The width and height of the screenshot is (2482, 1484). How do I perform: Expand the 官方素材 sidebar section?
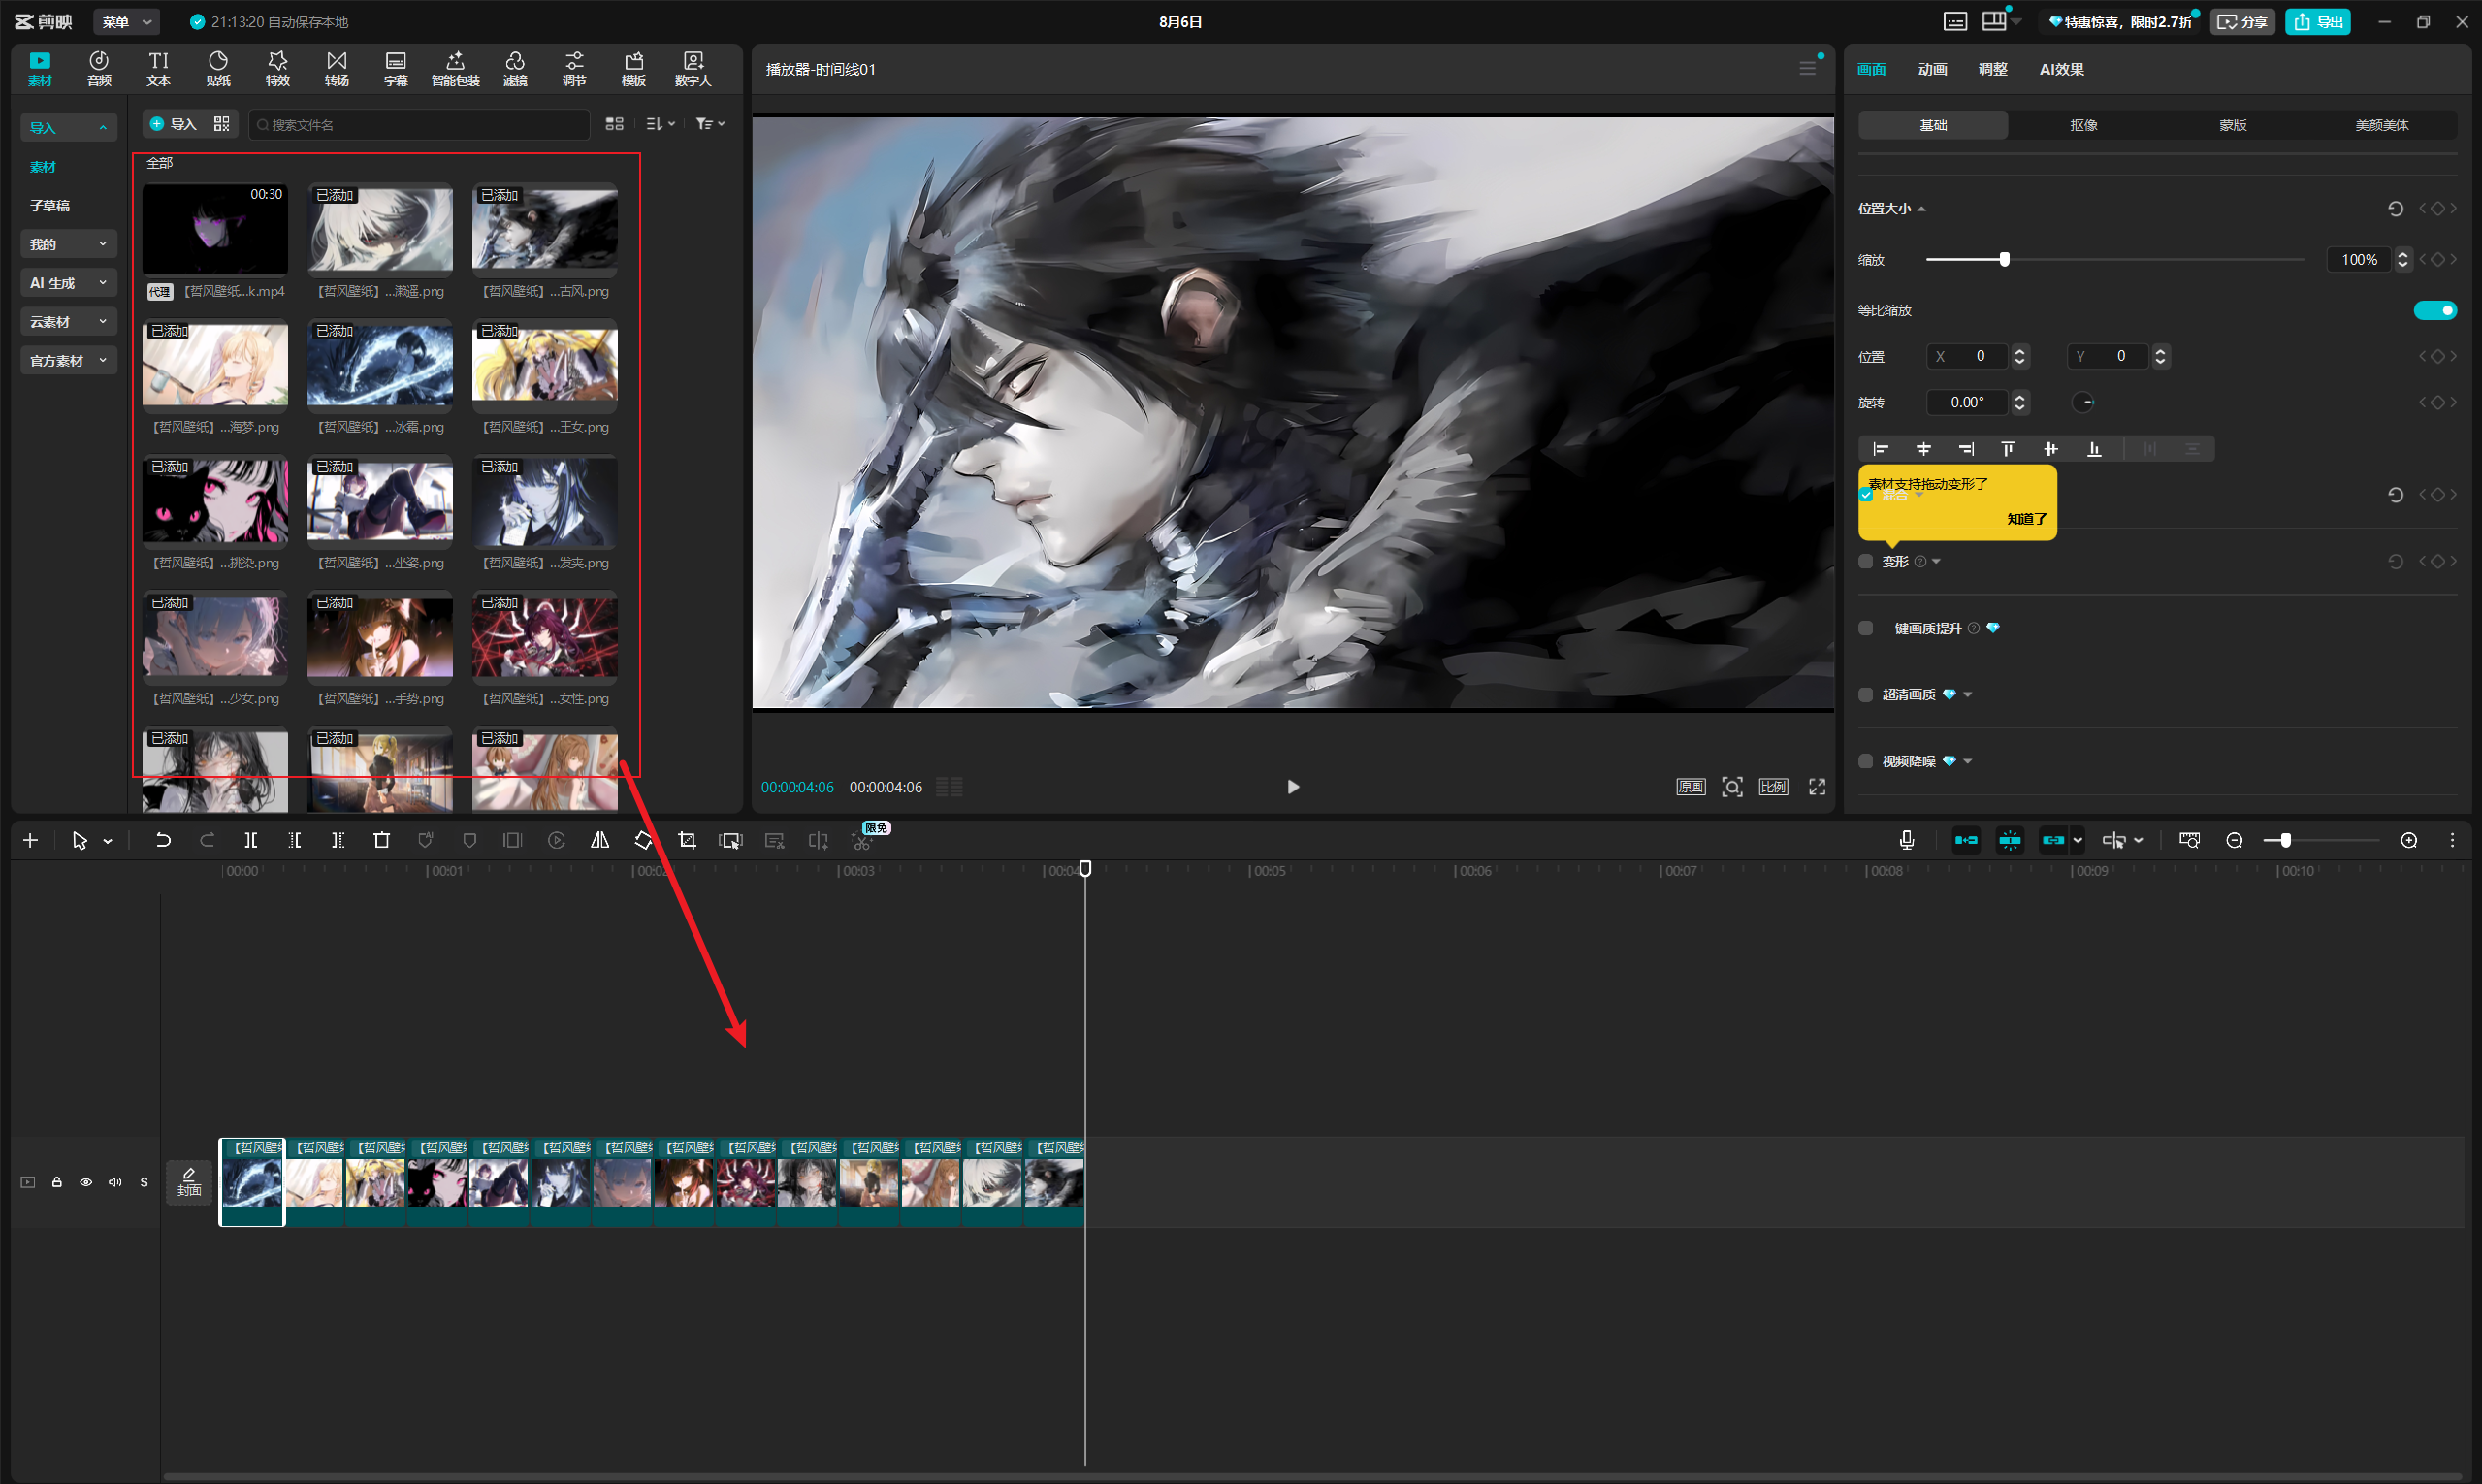tap(68, 361)
